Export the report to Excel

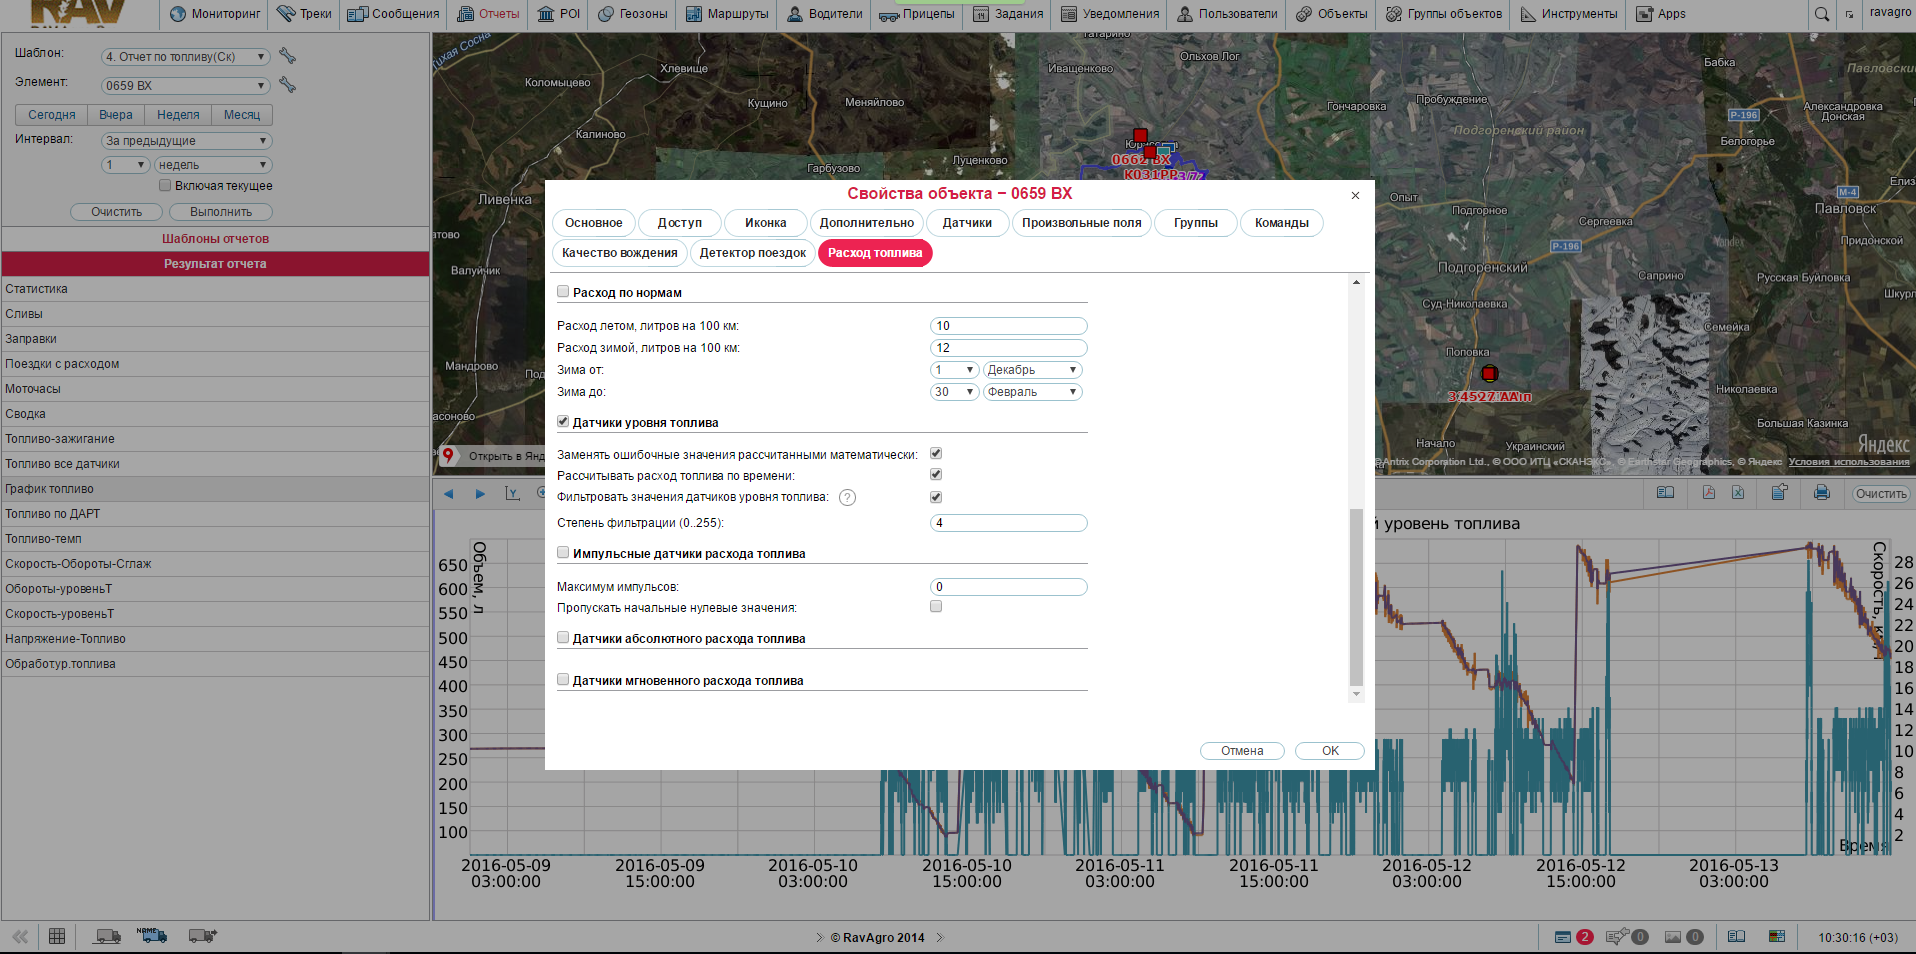click(1738, 493)
